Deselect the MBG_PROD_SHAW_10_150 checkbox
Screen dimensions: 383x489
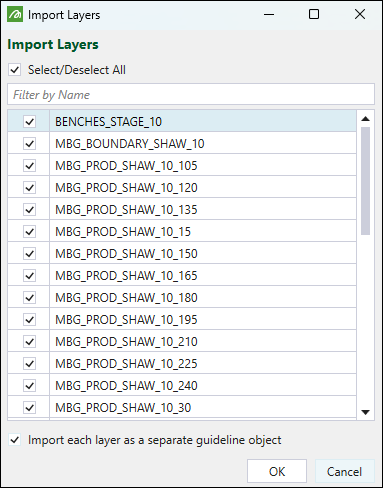point(30,254)
